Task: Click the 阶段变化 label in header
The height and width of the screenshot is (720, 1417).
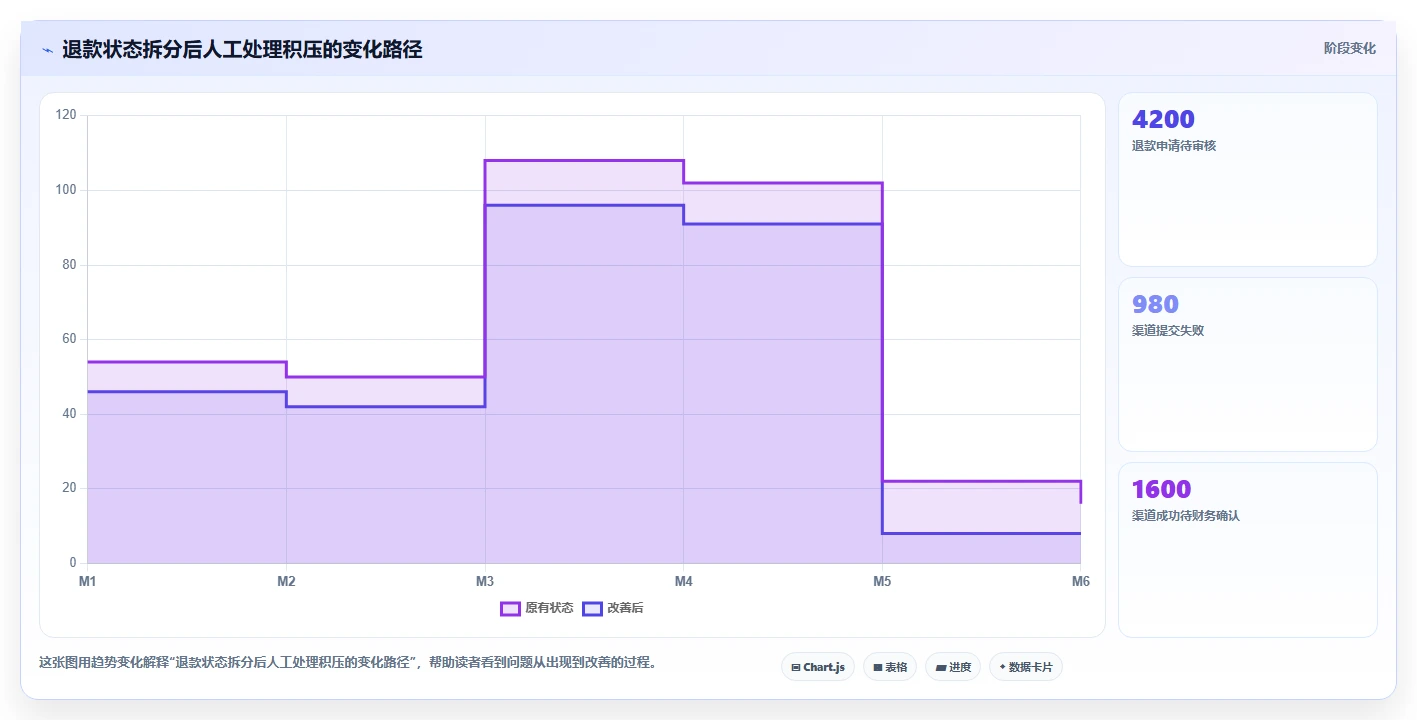Action: [x=1349, y=48]
